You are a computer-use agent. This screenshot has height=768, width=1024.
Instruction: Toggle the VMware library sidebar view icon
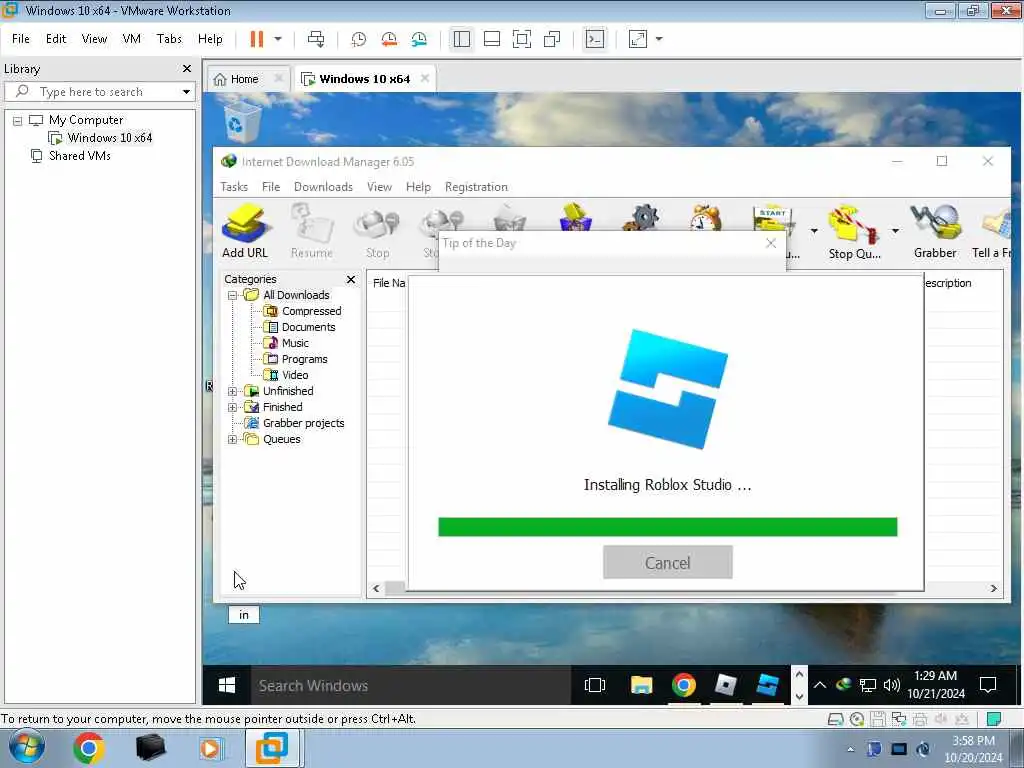(462, 39)
